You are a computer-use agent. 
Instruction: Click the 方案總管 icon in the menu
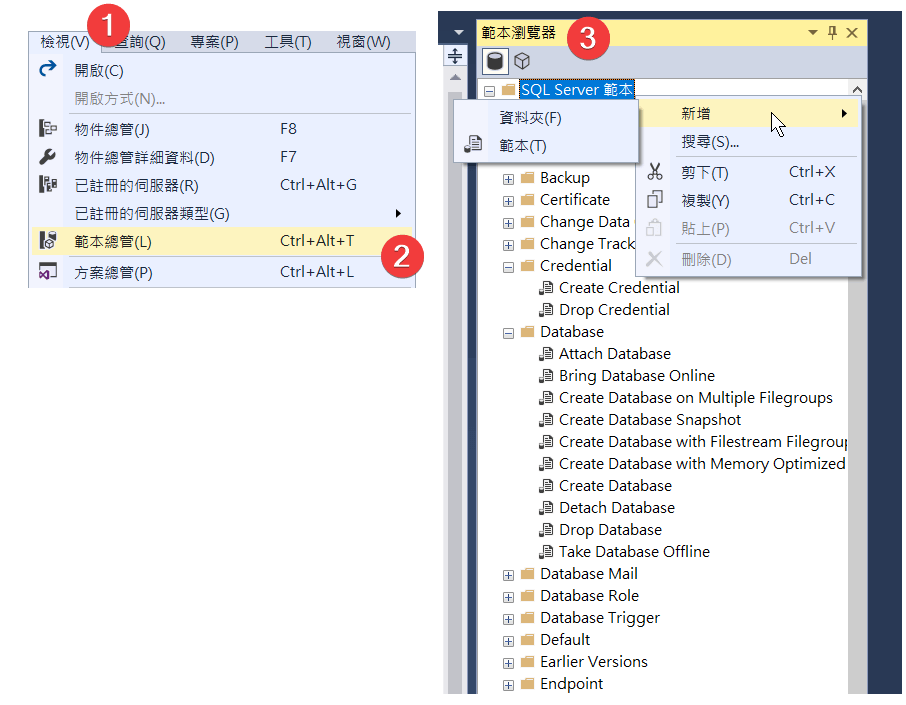coord(47,272)
